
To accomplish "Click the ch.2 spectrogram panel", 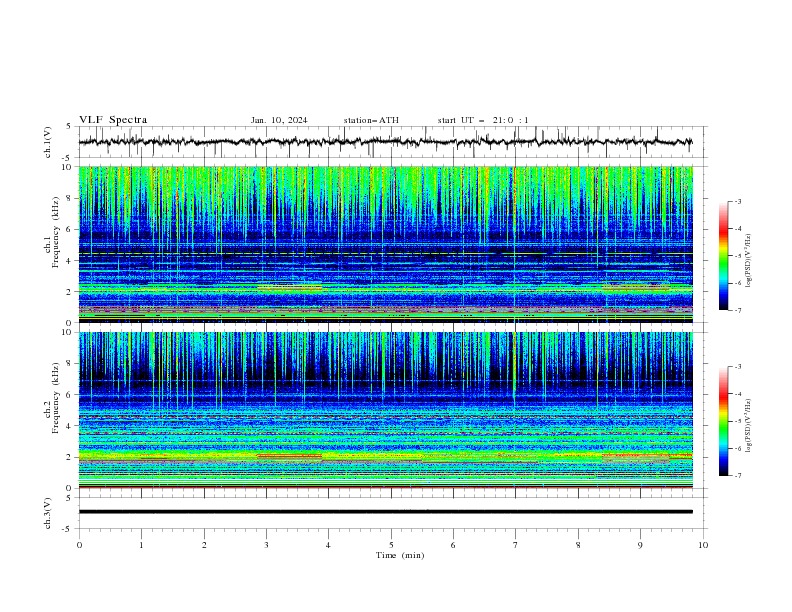I will (x=386, y=410).
